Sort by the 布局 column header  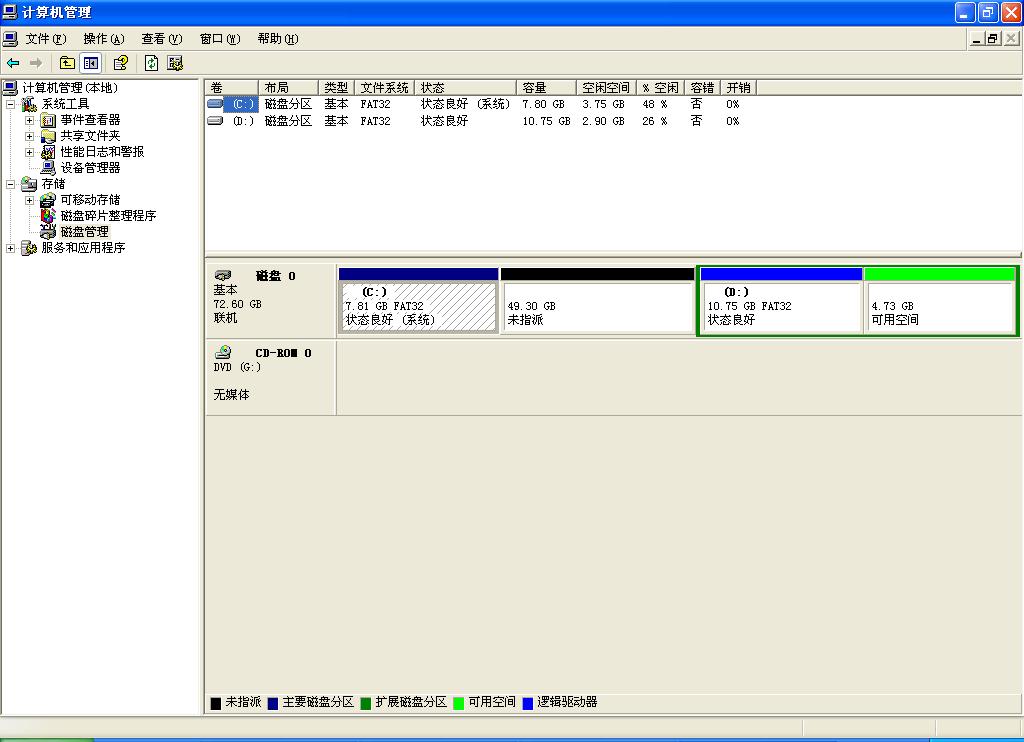pos(289,88)
